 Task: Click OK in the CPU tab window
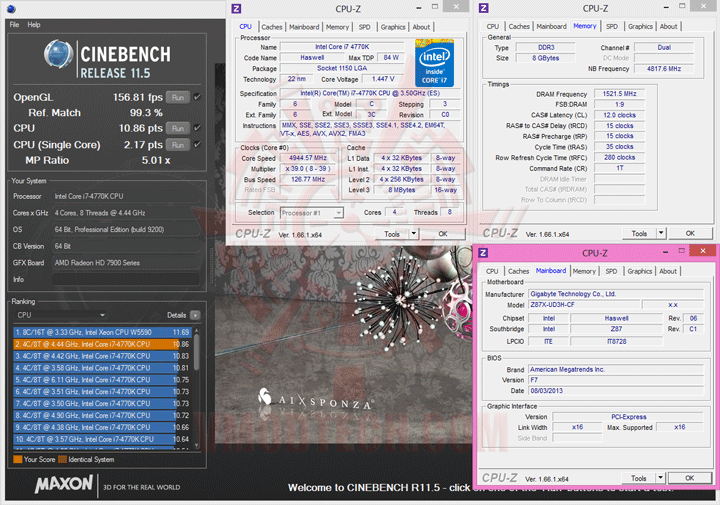coord(443,234)
